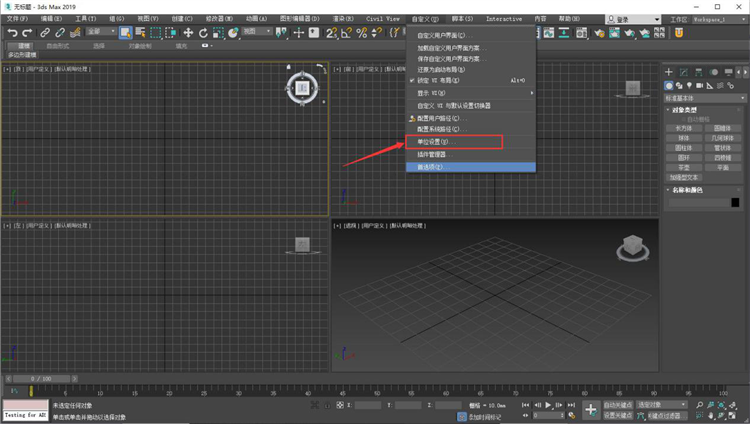Click the 圆柱体 cylinder button

click(684, 148)
